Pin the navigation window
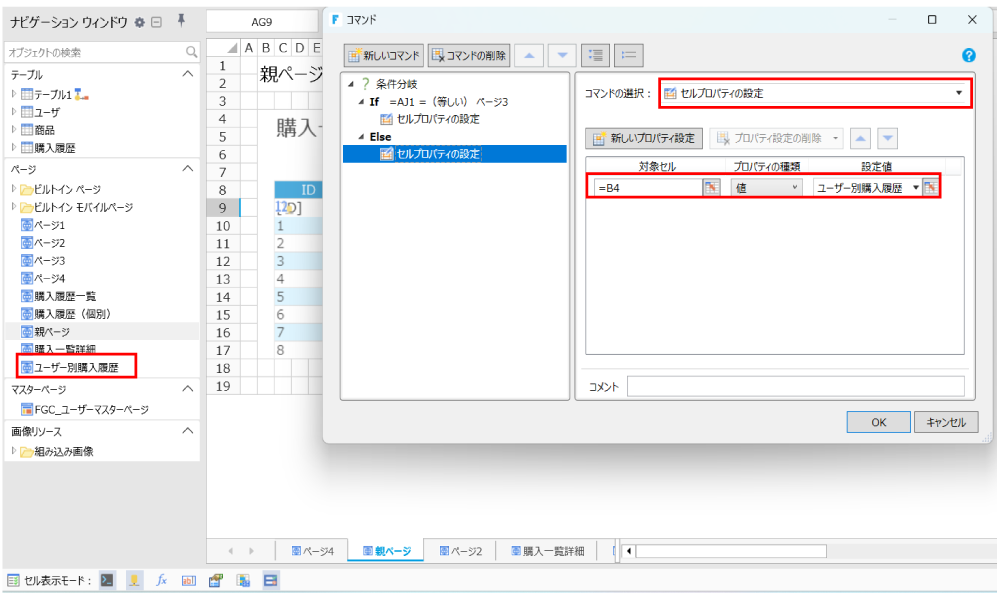Screen dimensions: 1000x599 (181, 21)
